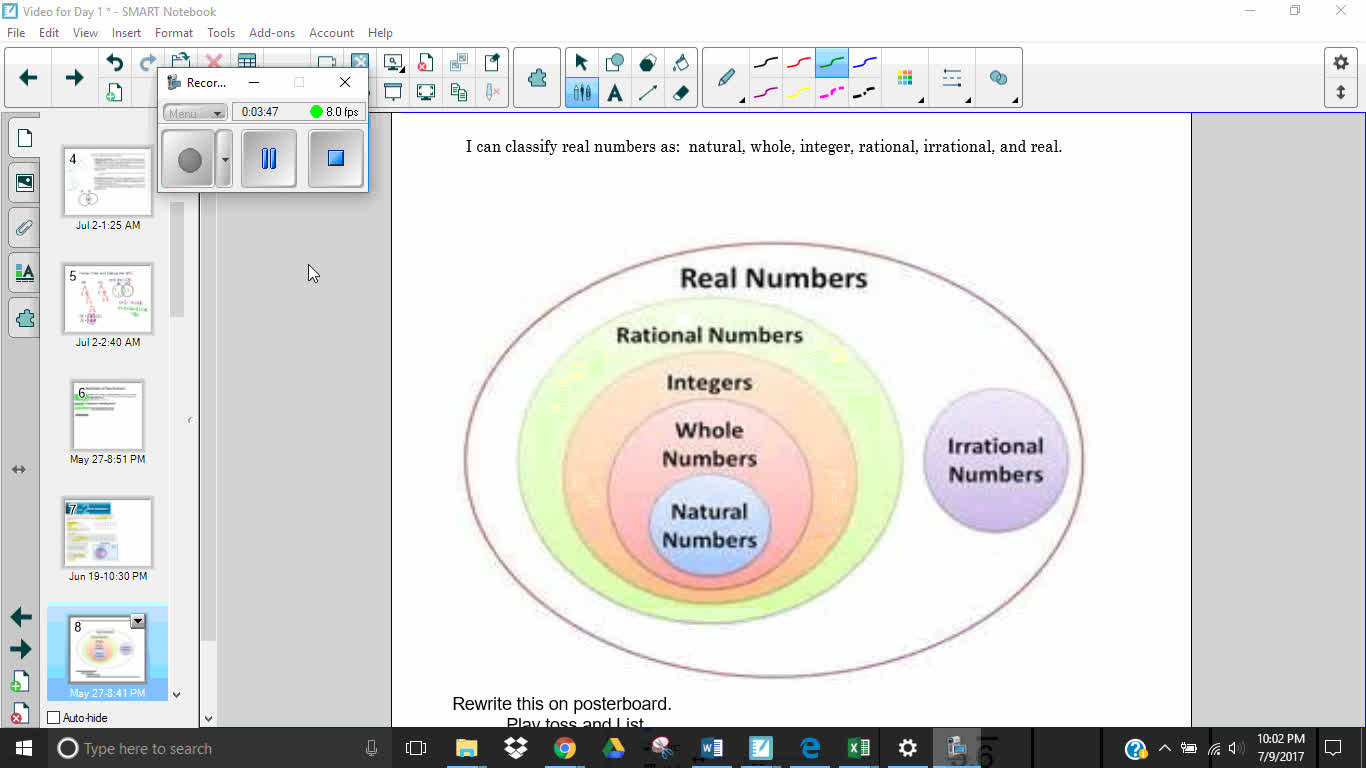Expand the pen styles options arrow

coord(744,100)
